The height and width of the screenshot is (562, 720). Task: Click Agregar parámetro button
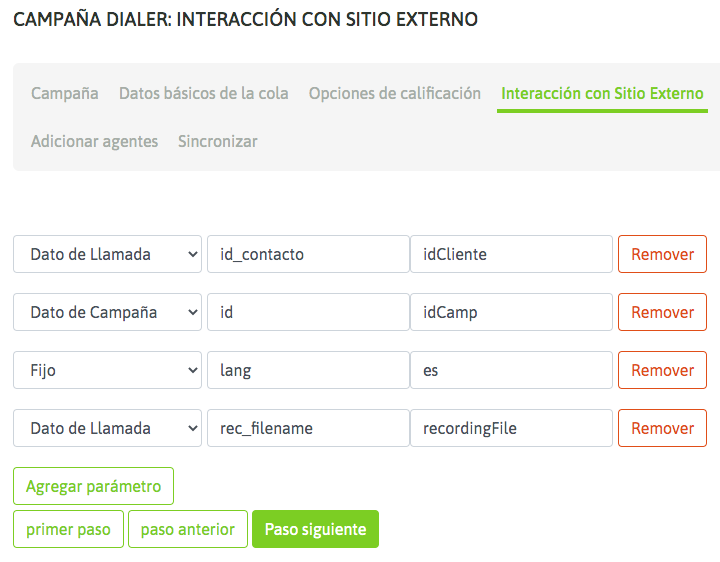pos(93,487)
